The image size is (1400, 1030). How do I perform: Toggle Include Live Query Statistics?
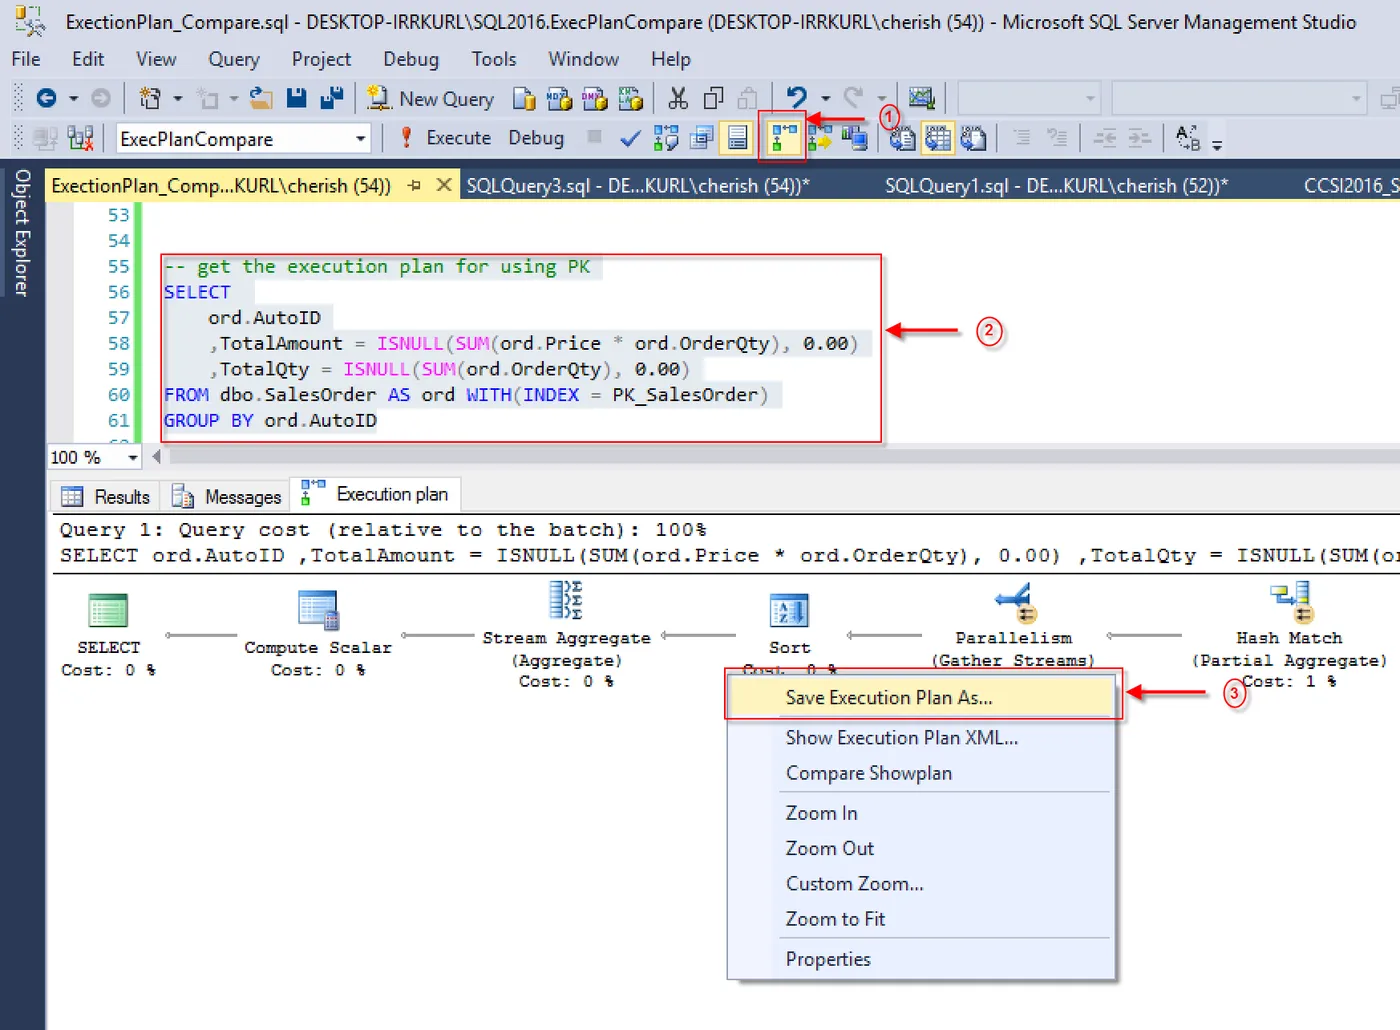click(x=820, y=137)
